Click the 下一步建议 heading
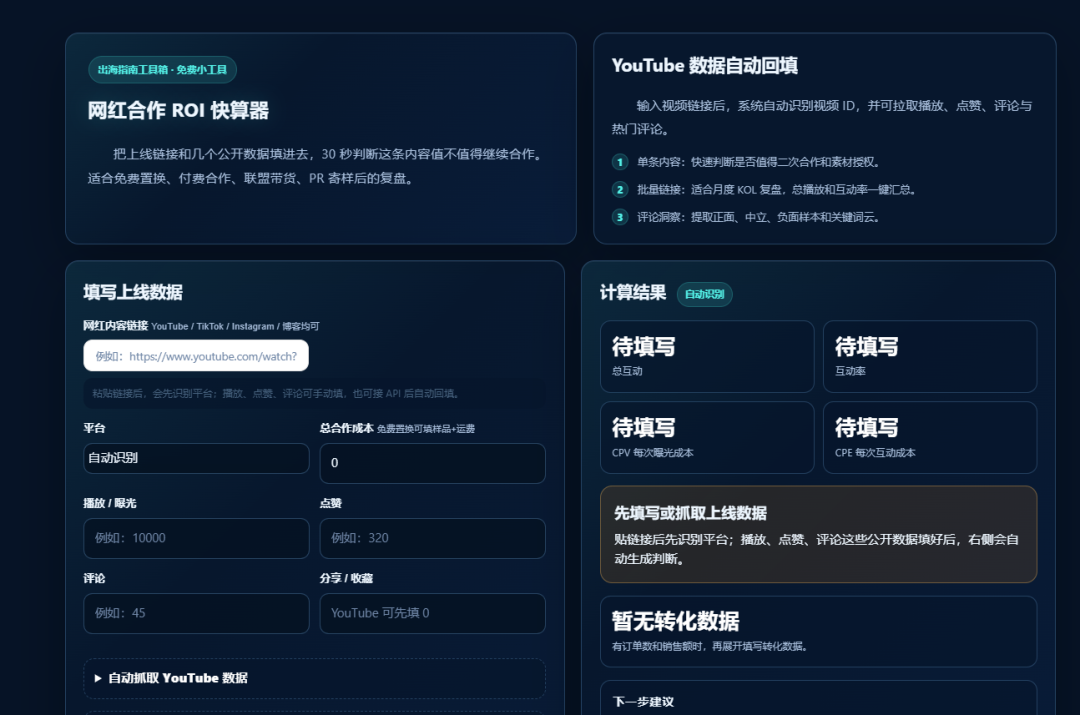This screenshot has height=715, width=1080. pyautogui.click(x=643, y=702)
